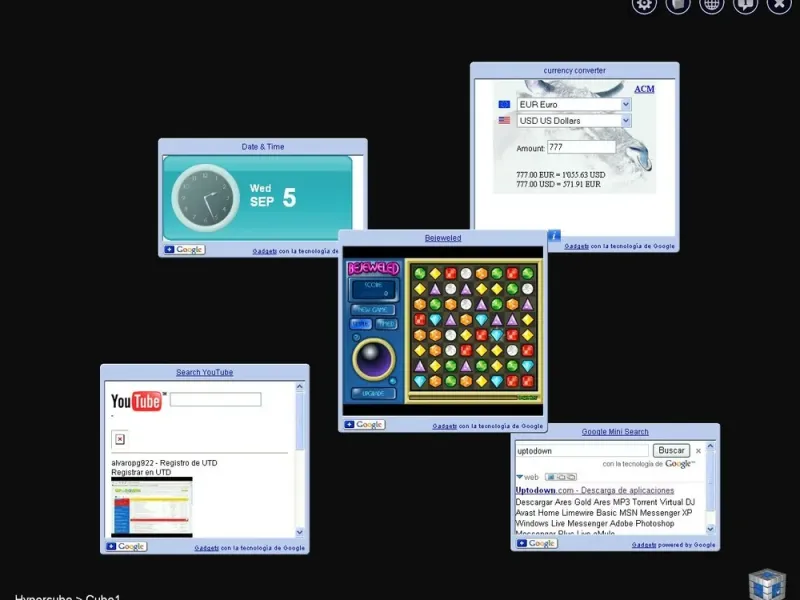The width and height of the screenshot is (800, 600).
Task: Click '777.00 EUR = 1'055.63 USD' result text
Action: click(561, 174)
